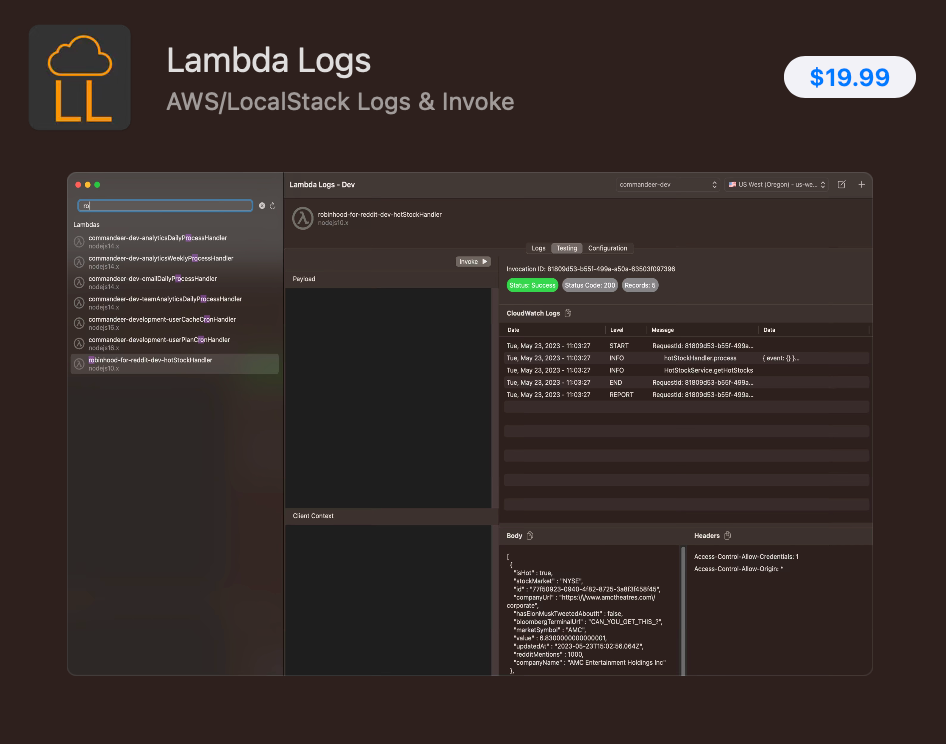
Task: Click large lambda icon in detail header
Action: 303,218
